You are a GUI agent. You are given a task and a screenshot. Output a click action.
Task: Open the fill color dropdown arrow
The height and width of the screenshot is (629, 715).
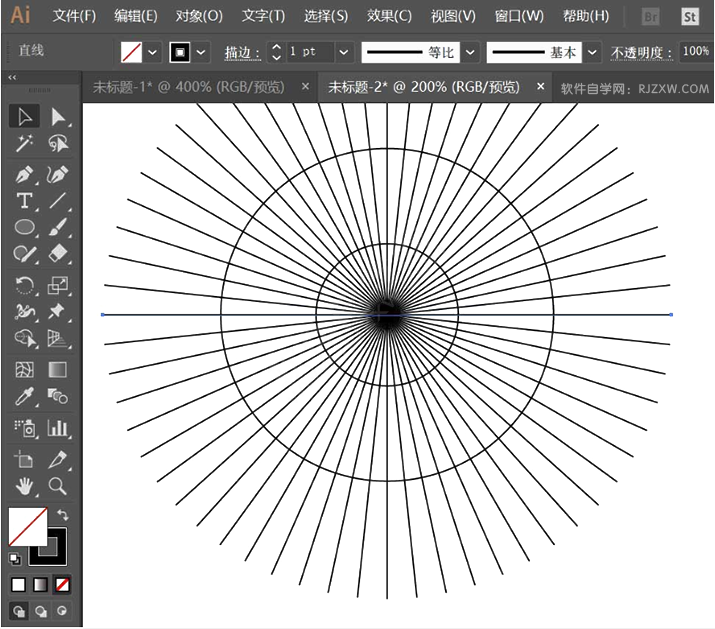click(x=153, y=51)
